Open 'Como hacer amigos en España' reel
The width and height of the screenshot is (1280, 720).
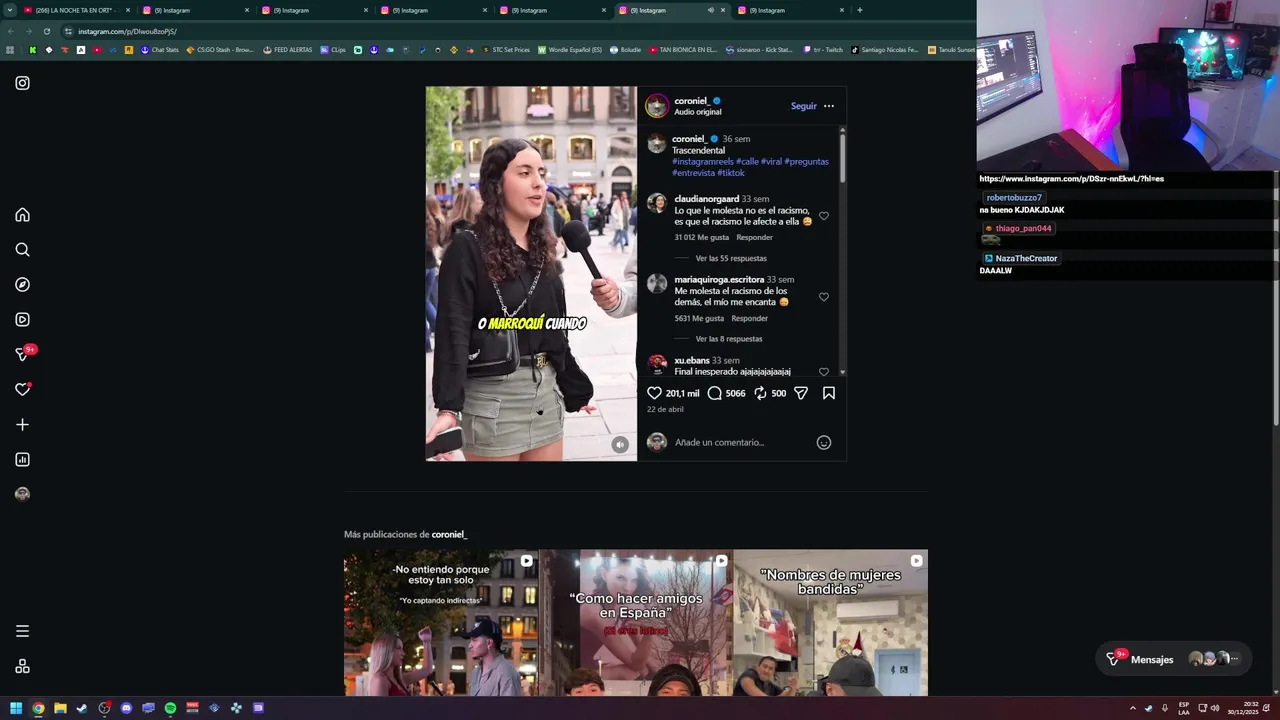636,623
